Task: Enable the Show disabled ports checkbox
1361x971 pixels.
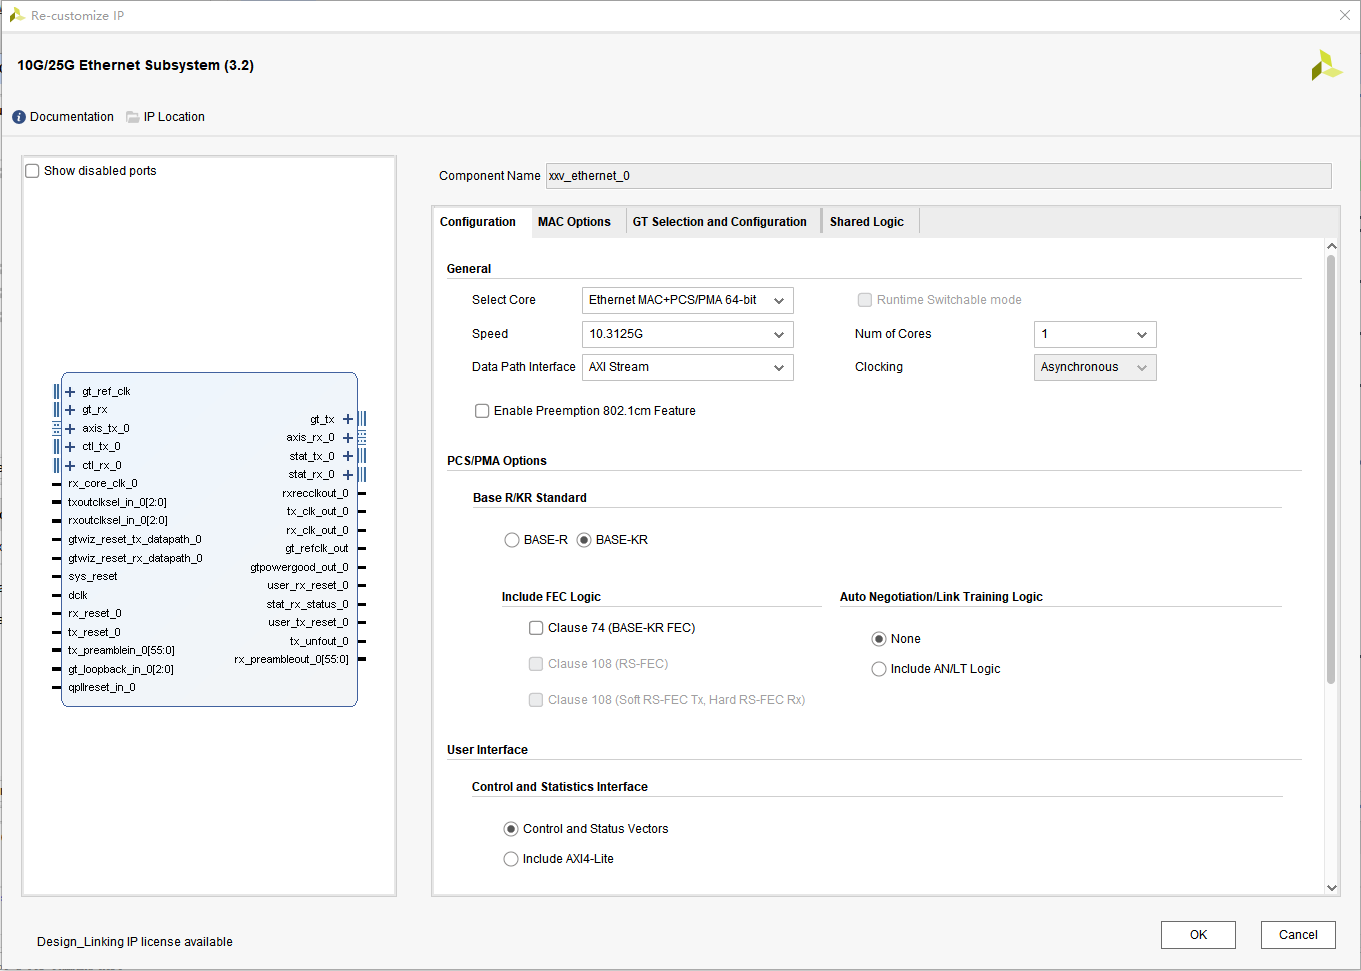Action: 33,171
